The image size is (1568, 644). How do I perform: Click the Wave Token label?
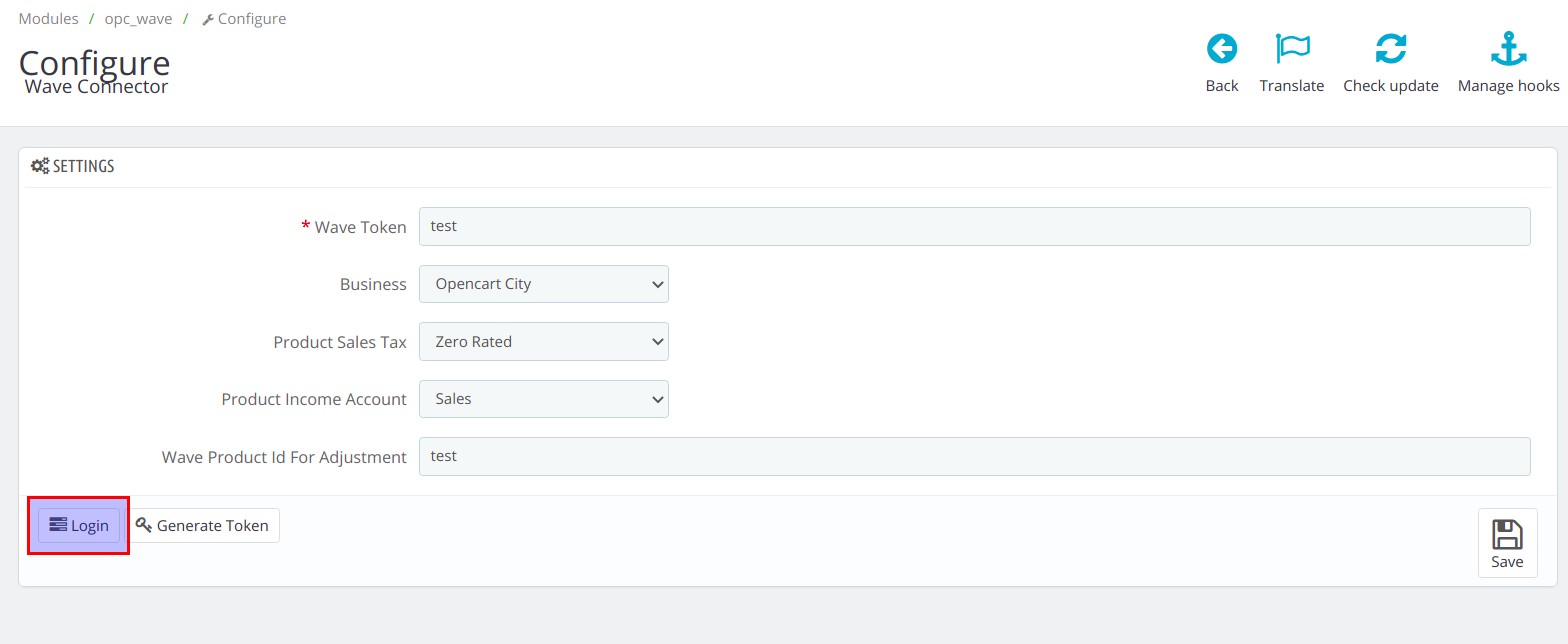click(360, 227)
